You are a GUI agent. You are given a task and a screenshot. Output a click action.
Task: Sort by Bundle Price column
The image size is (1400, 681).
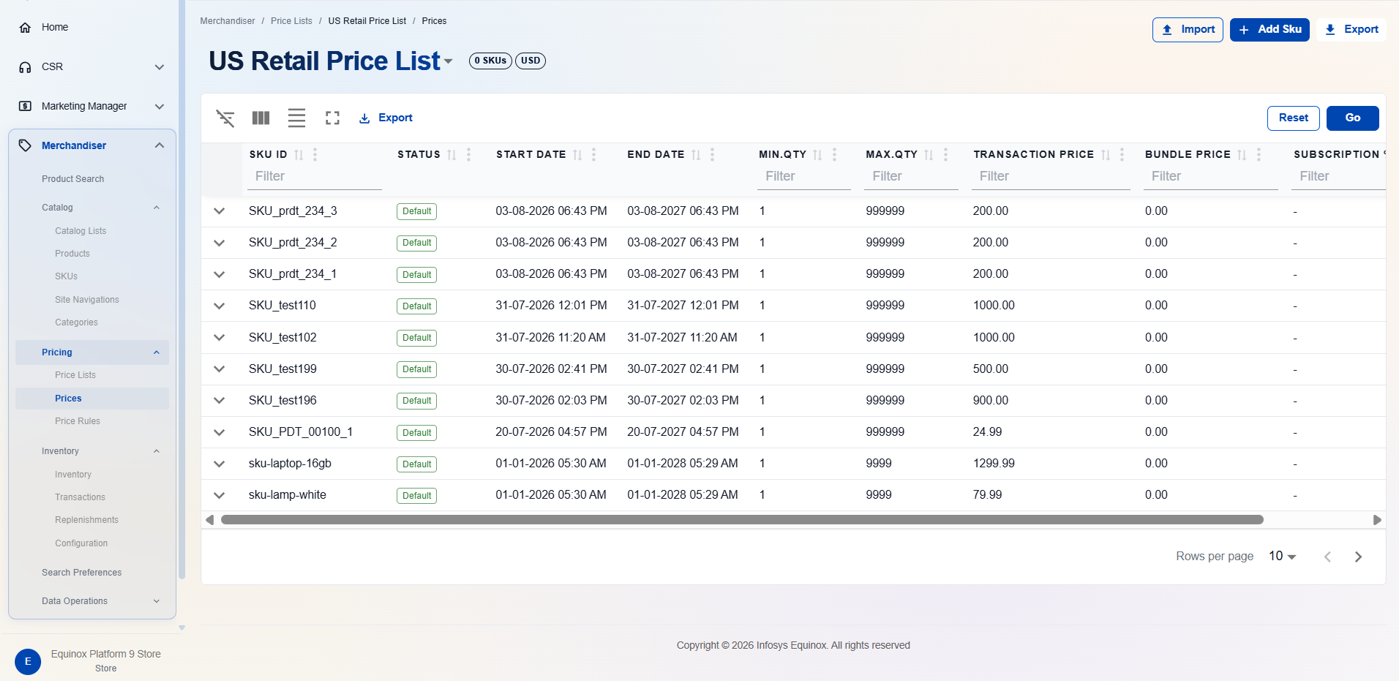click(x=1242, y=155)
